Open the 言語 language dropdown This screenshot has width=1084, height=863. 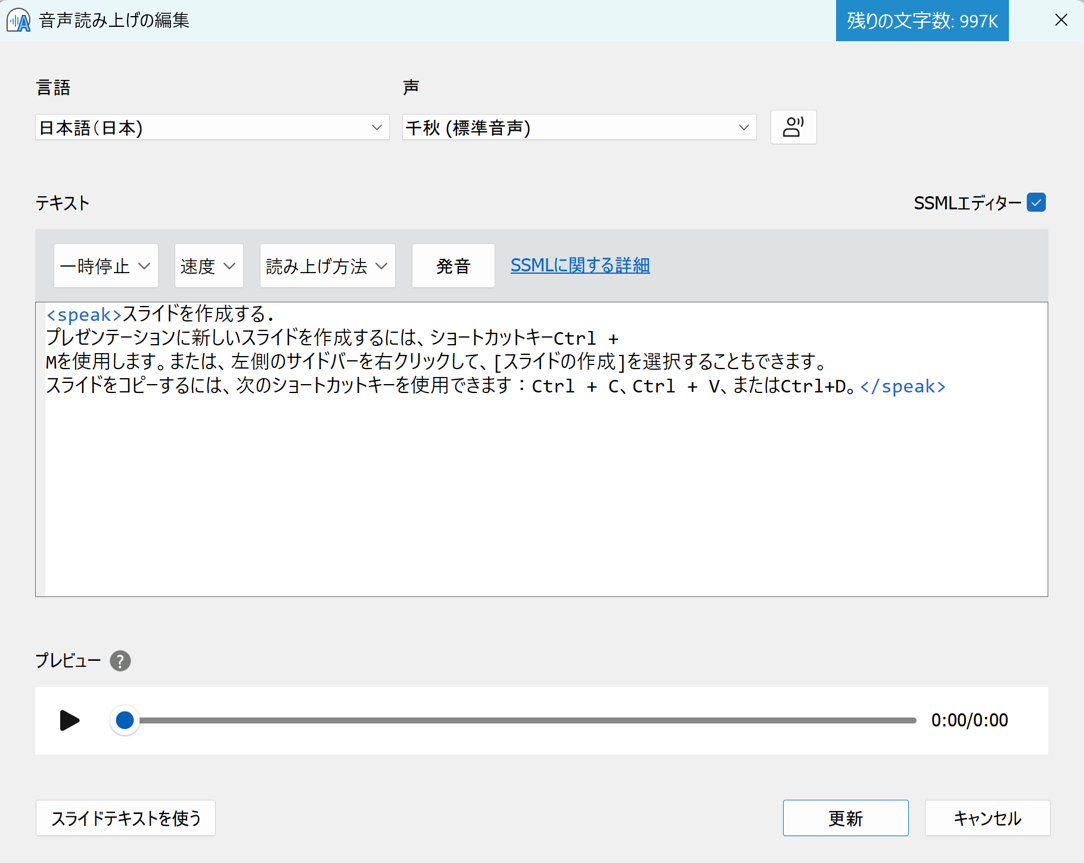click(212, 128)
